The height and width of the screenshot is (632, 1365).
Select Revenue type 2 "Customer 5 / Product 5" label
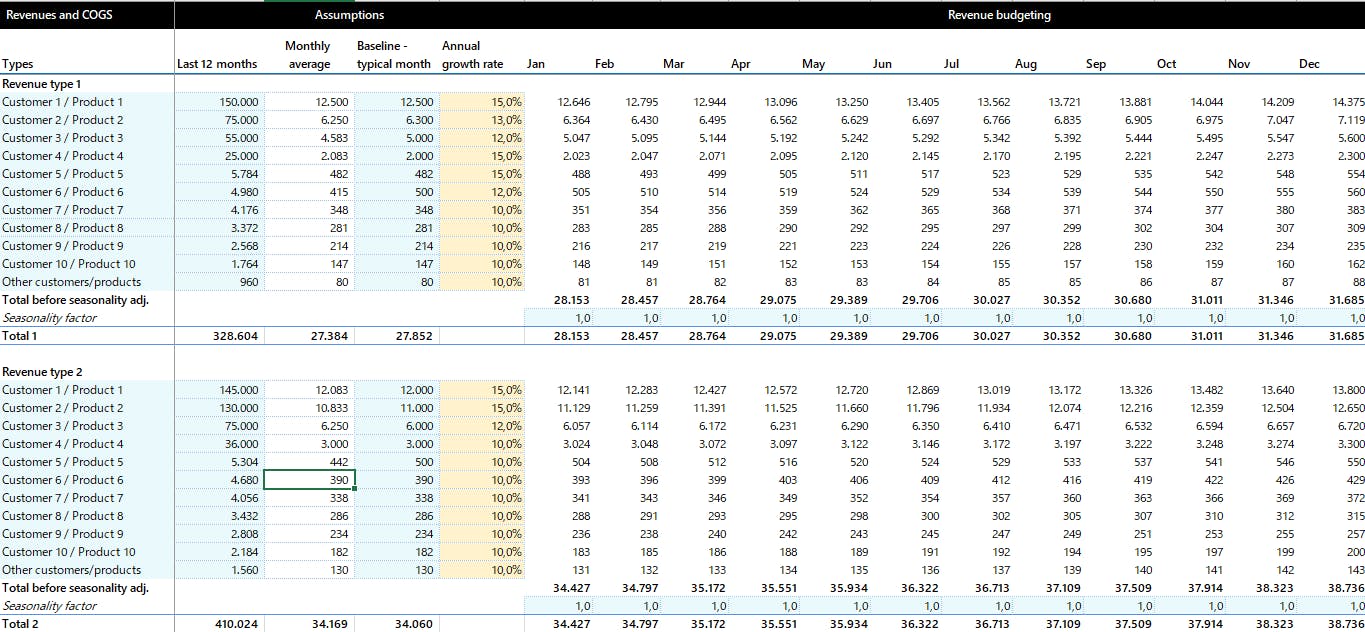pos(63,462)
